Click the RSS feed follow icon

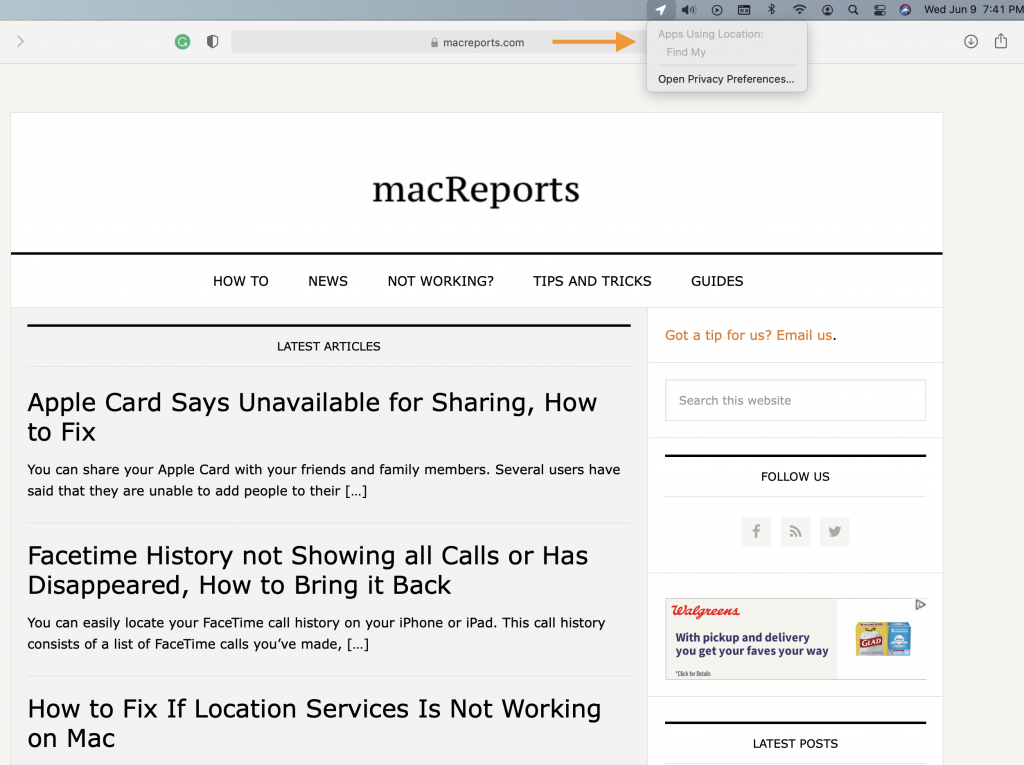tap(795, 531)
